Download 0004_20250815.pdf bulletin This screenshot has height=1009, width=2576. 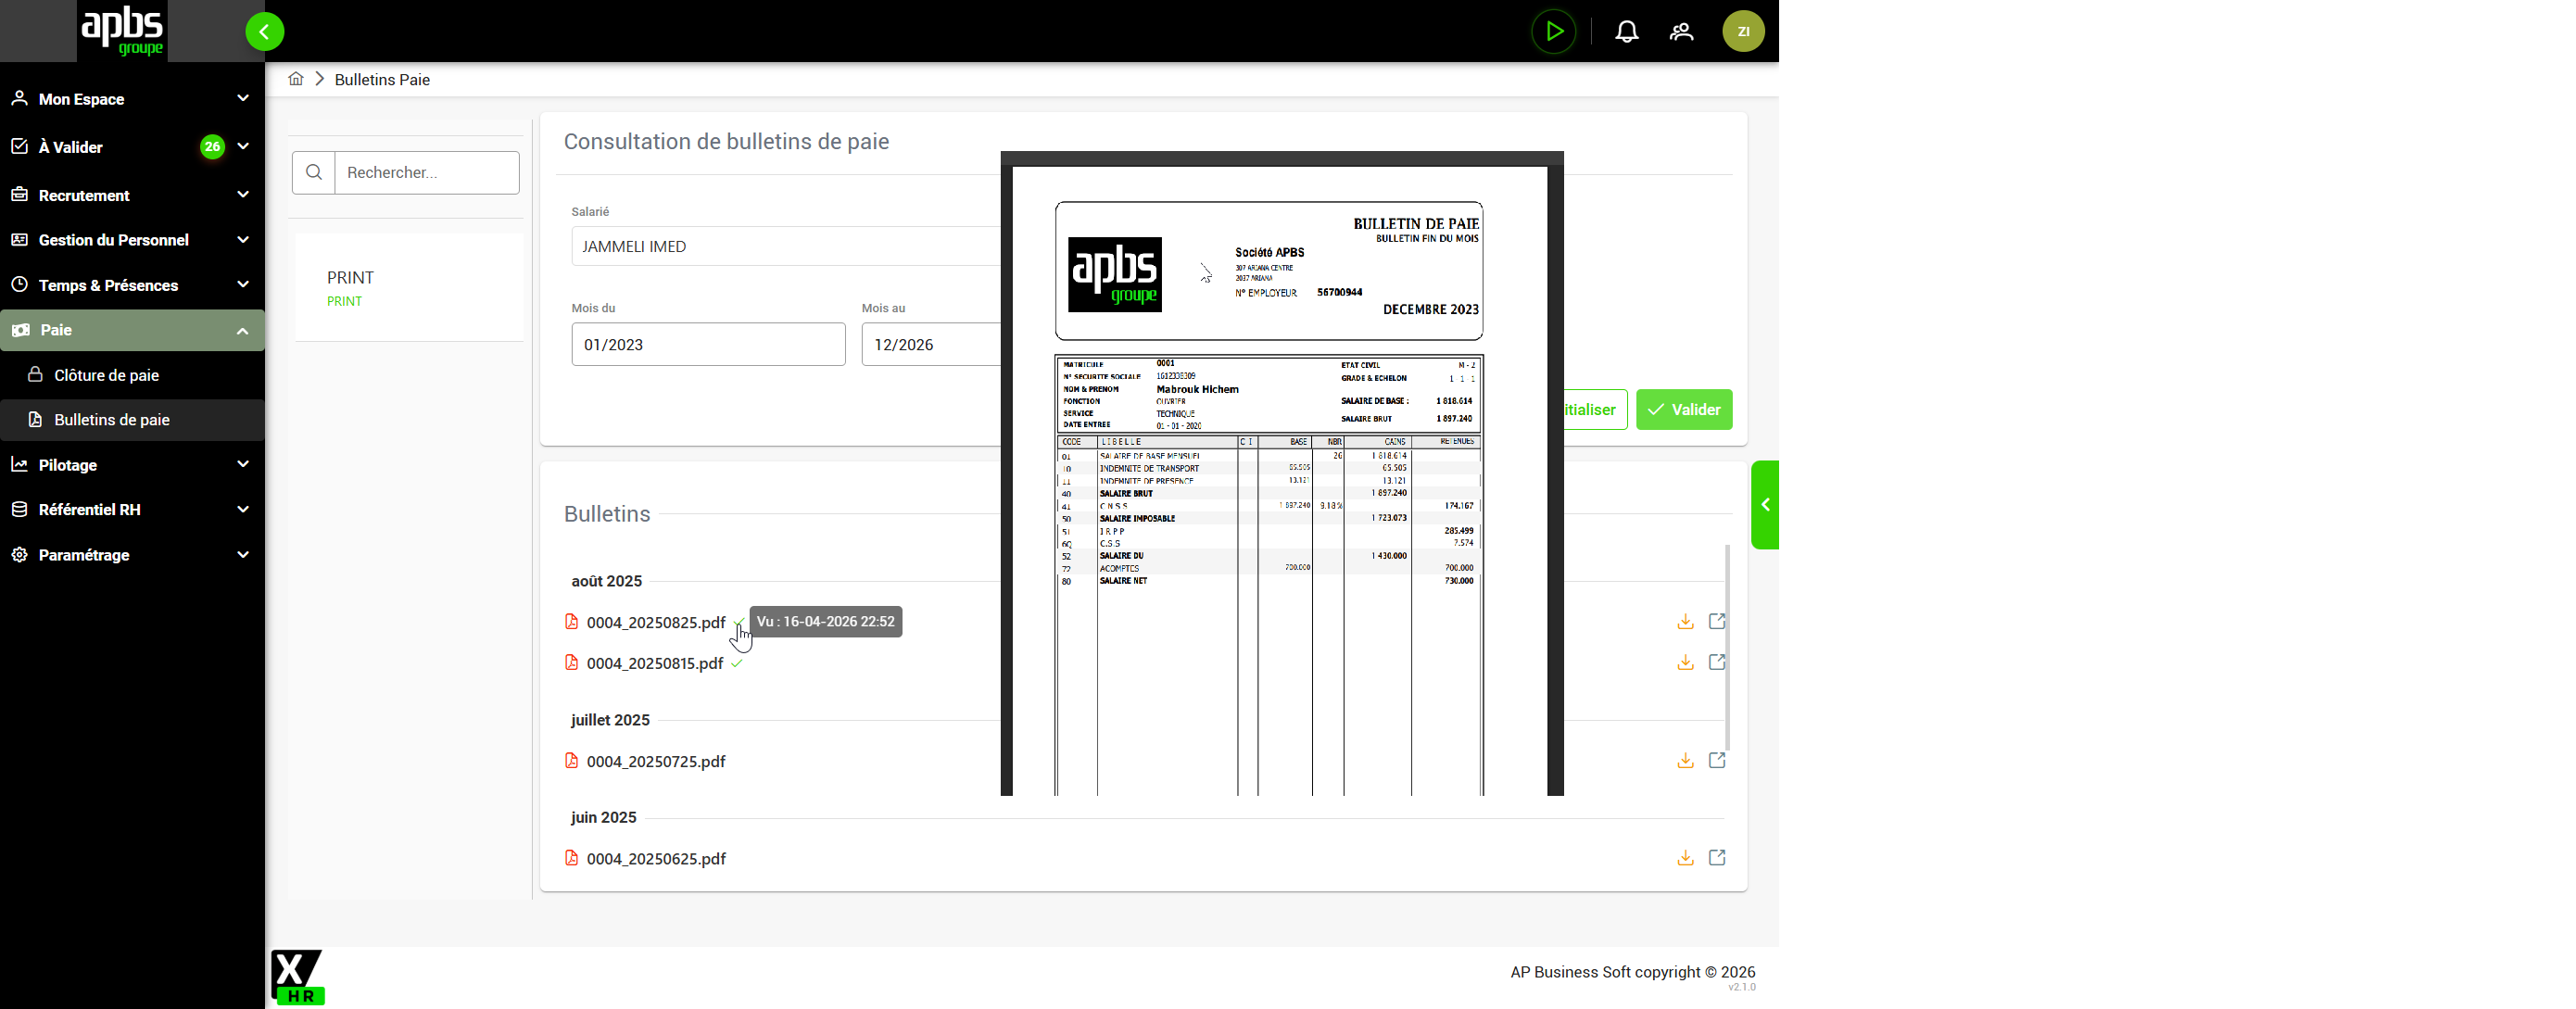(1685, 662)
